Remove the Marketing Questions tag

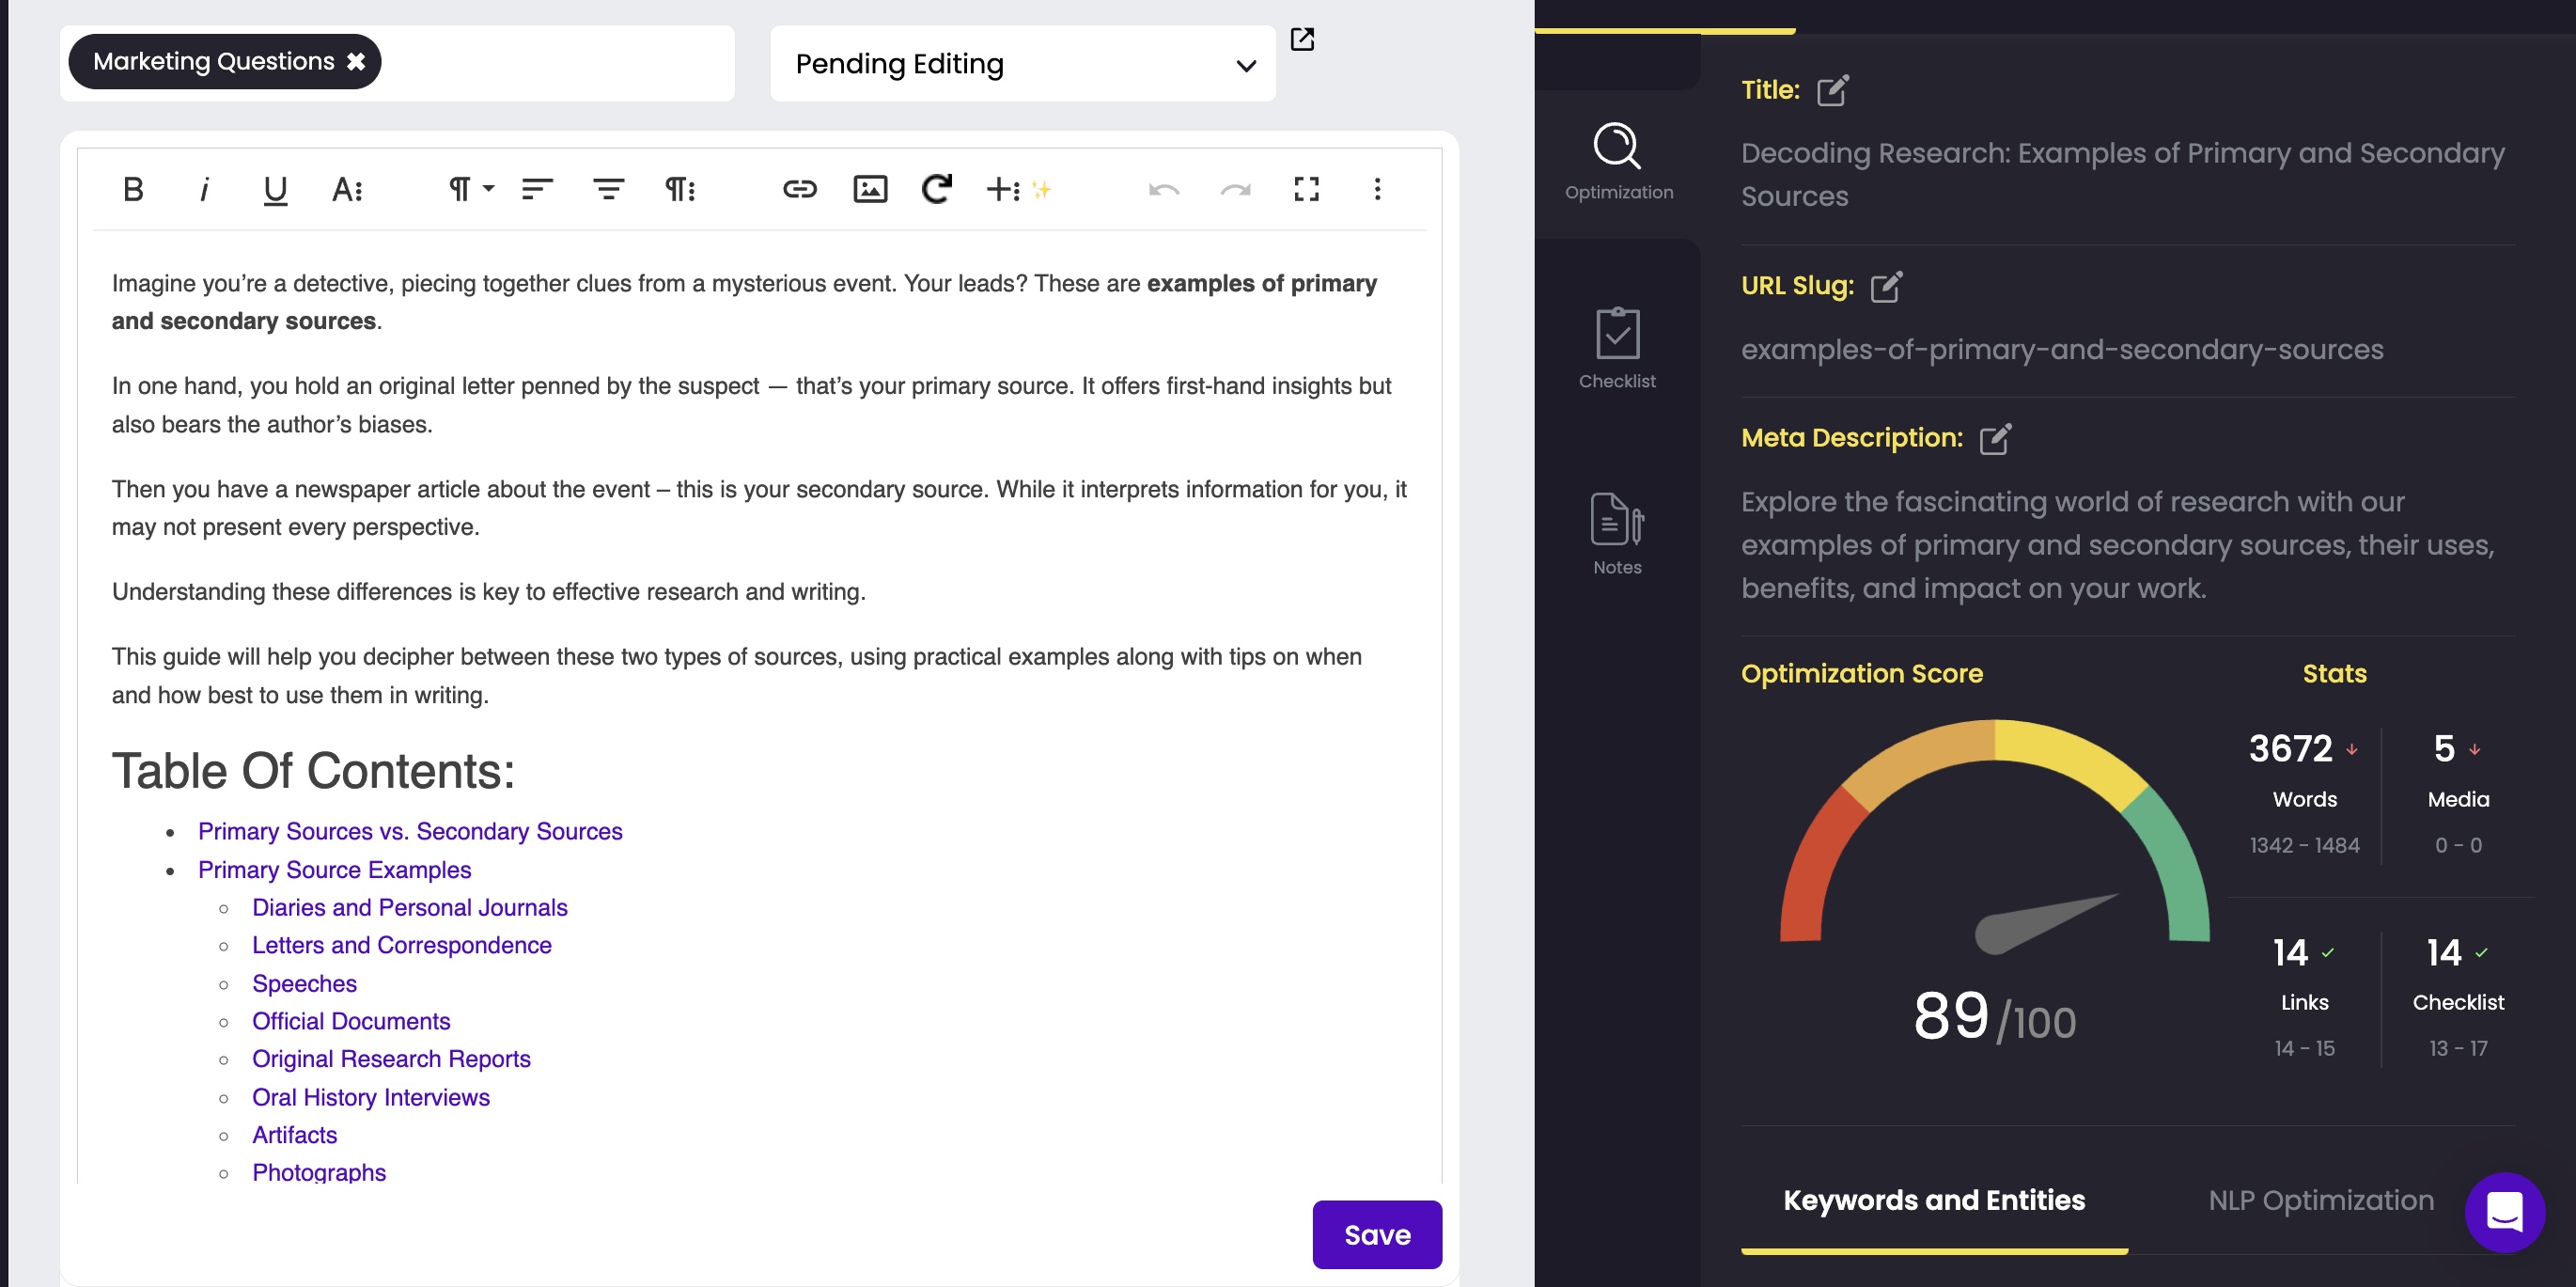pos(356,62)
